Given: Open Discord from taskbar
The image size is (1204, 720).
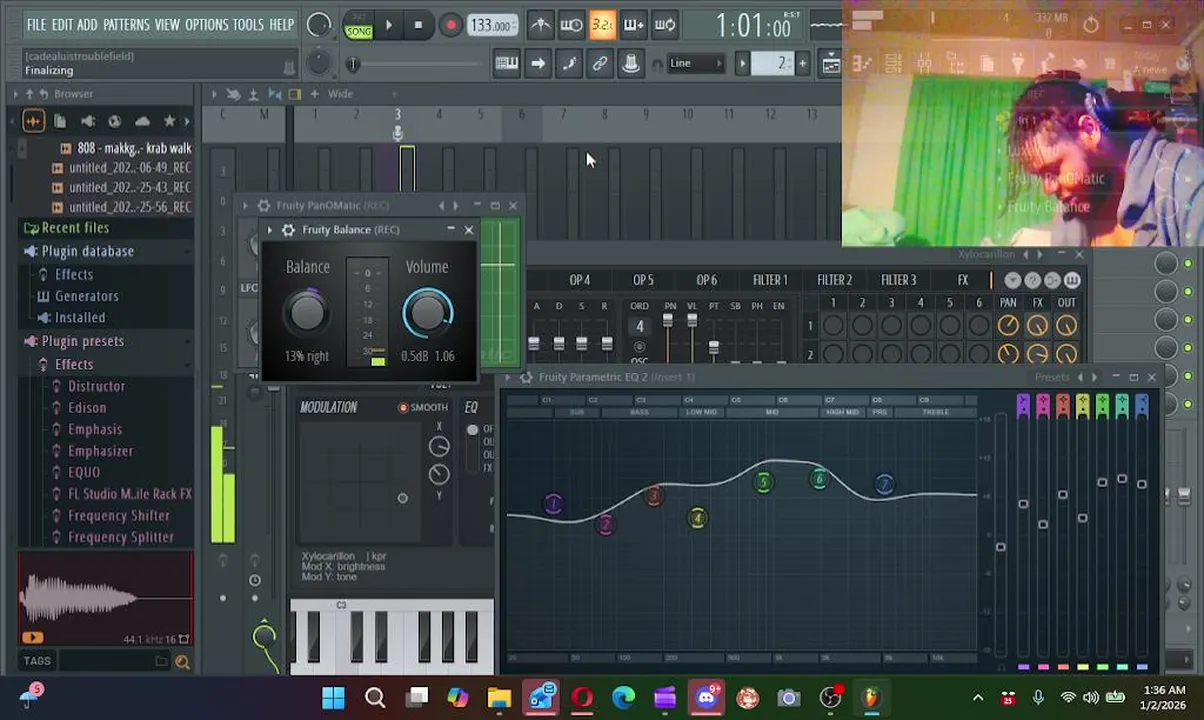Looking at the screenshot, I should click(706, 698).
